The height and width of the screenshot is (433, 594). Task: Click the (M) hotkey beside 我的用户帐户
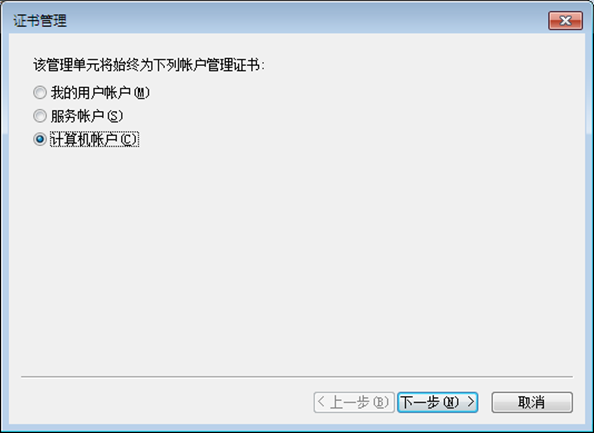click(x=142, y=93)
